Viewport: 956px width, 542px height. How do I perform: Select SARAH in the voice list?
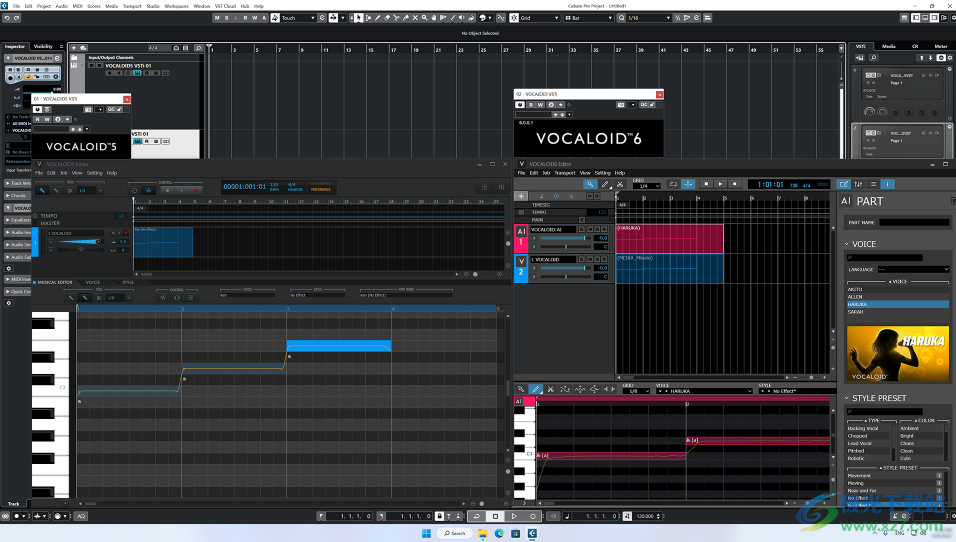856,312
